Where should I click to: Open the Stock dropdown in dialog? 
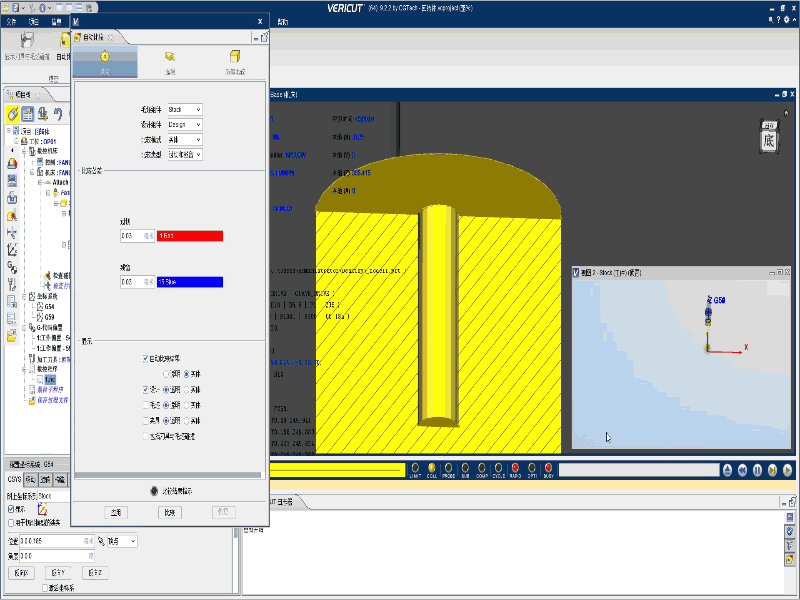(x=184, y=109)
